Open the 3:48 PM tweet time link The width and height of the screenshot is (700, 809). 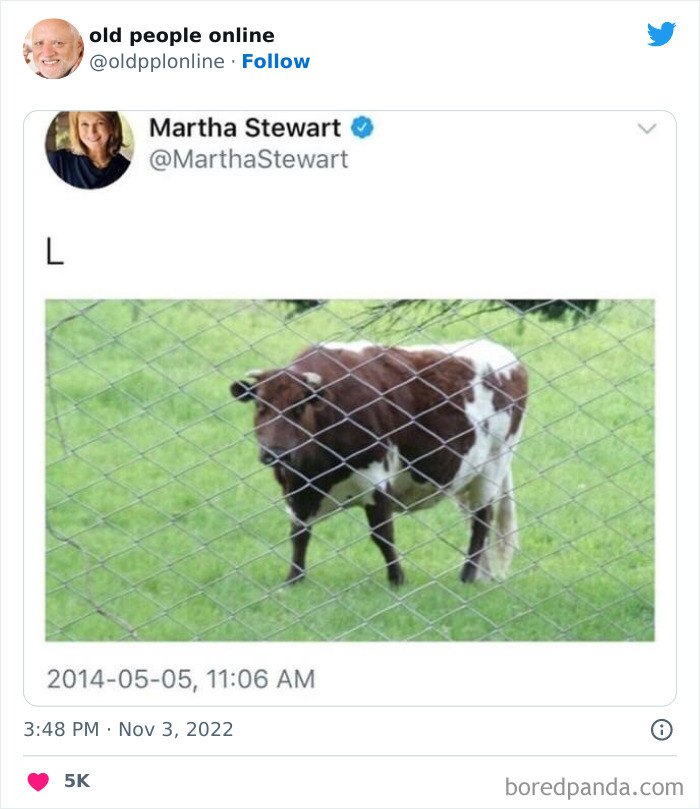[x=61, y=729]
